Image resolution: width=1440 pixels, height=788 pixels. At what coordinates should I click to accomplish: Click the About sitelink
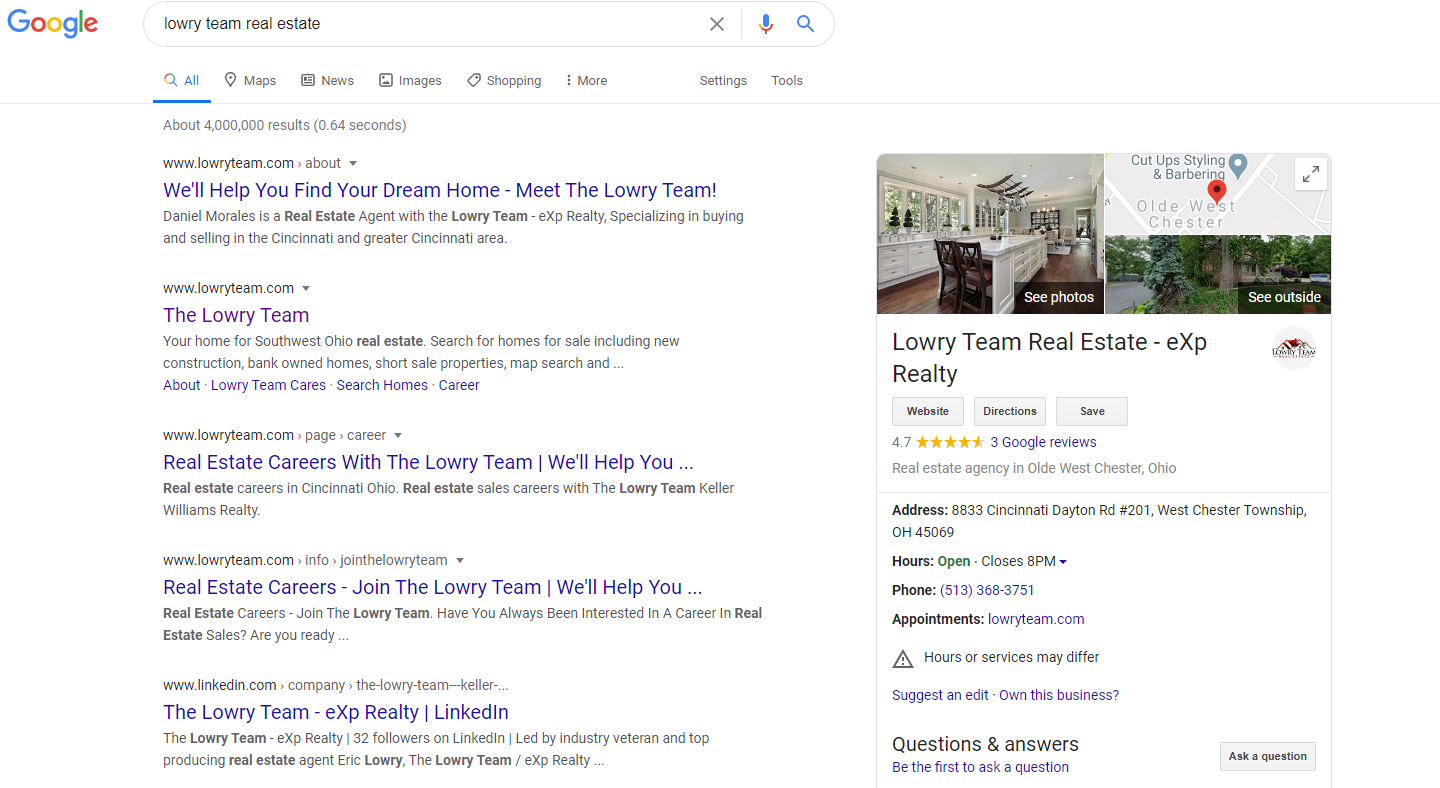[x=182, y=385]
